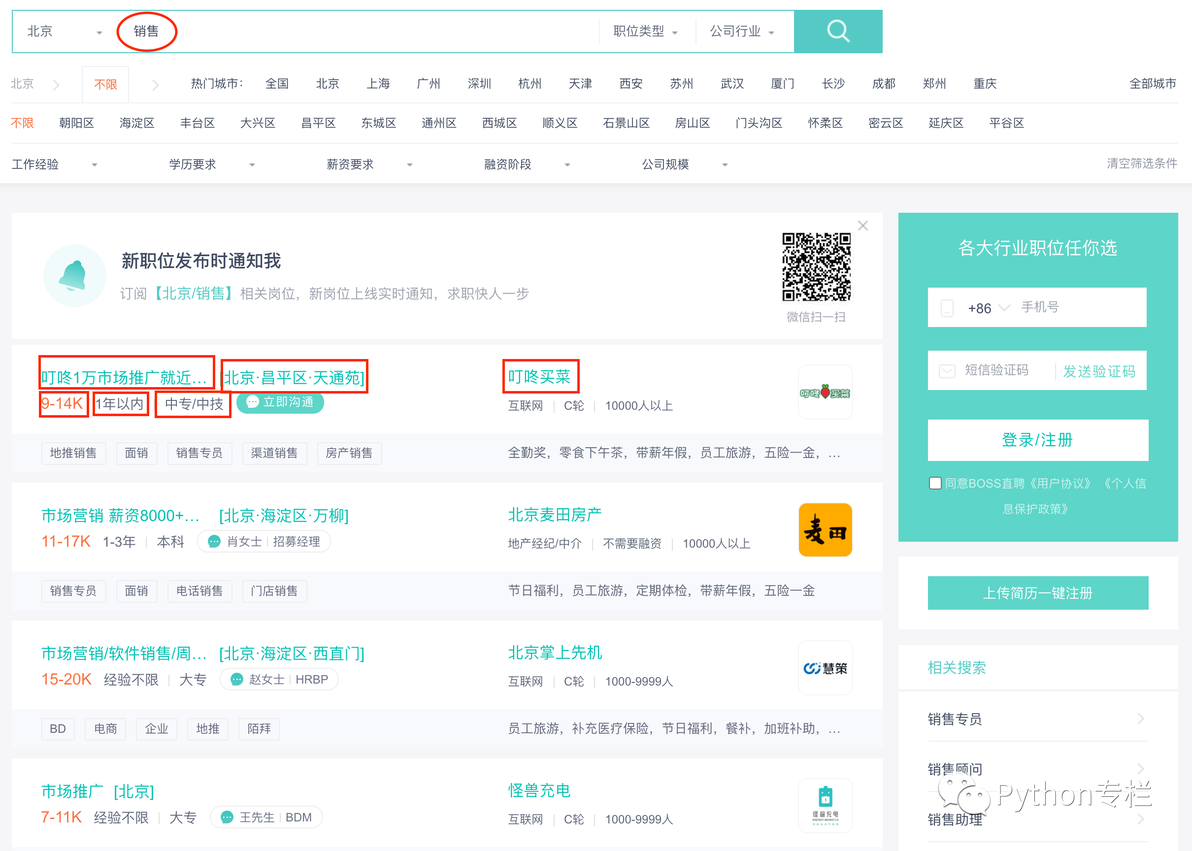The width and height of the screenshot is (1192, 851).
Task: Select the 不限 tab next to 北京
Action: (105, 84)
